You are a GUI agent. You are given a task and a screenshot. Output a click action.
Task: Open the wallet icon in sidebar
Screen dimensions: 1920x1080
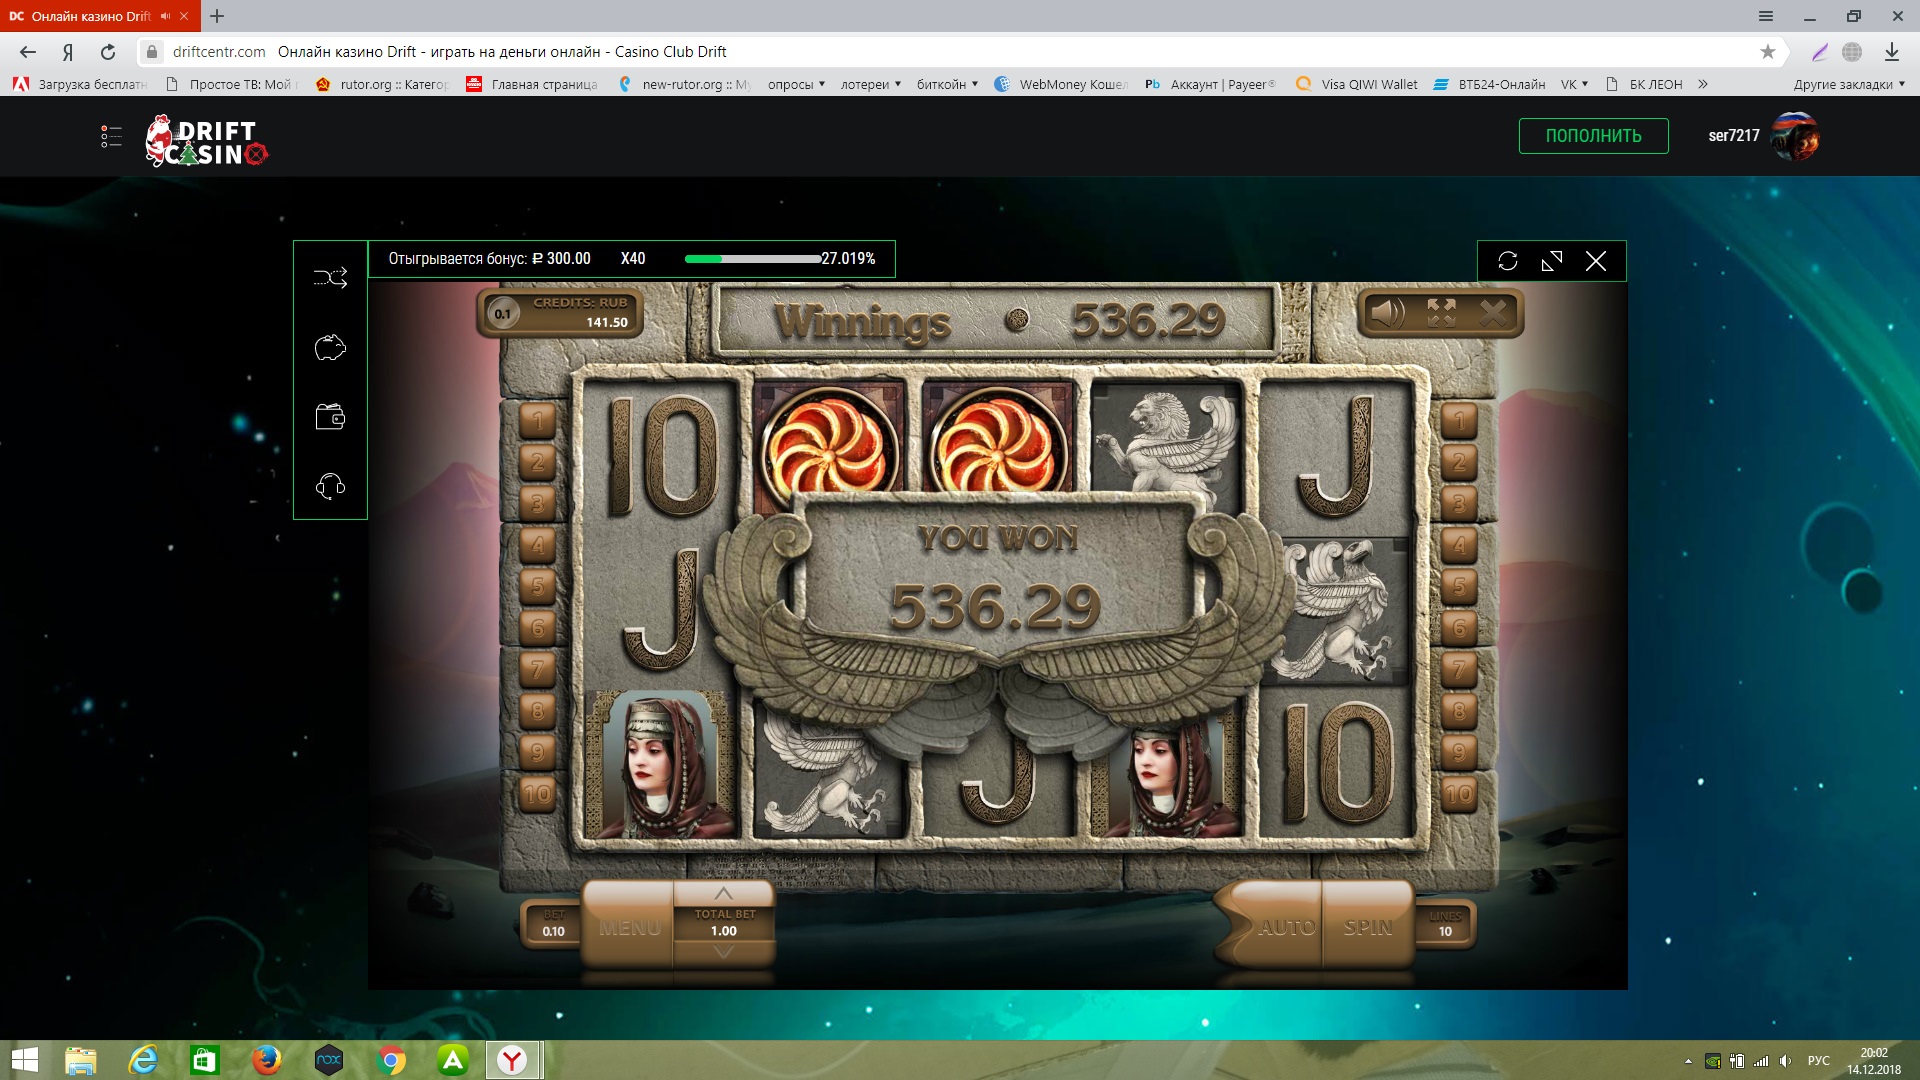[x=330, y=416]
